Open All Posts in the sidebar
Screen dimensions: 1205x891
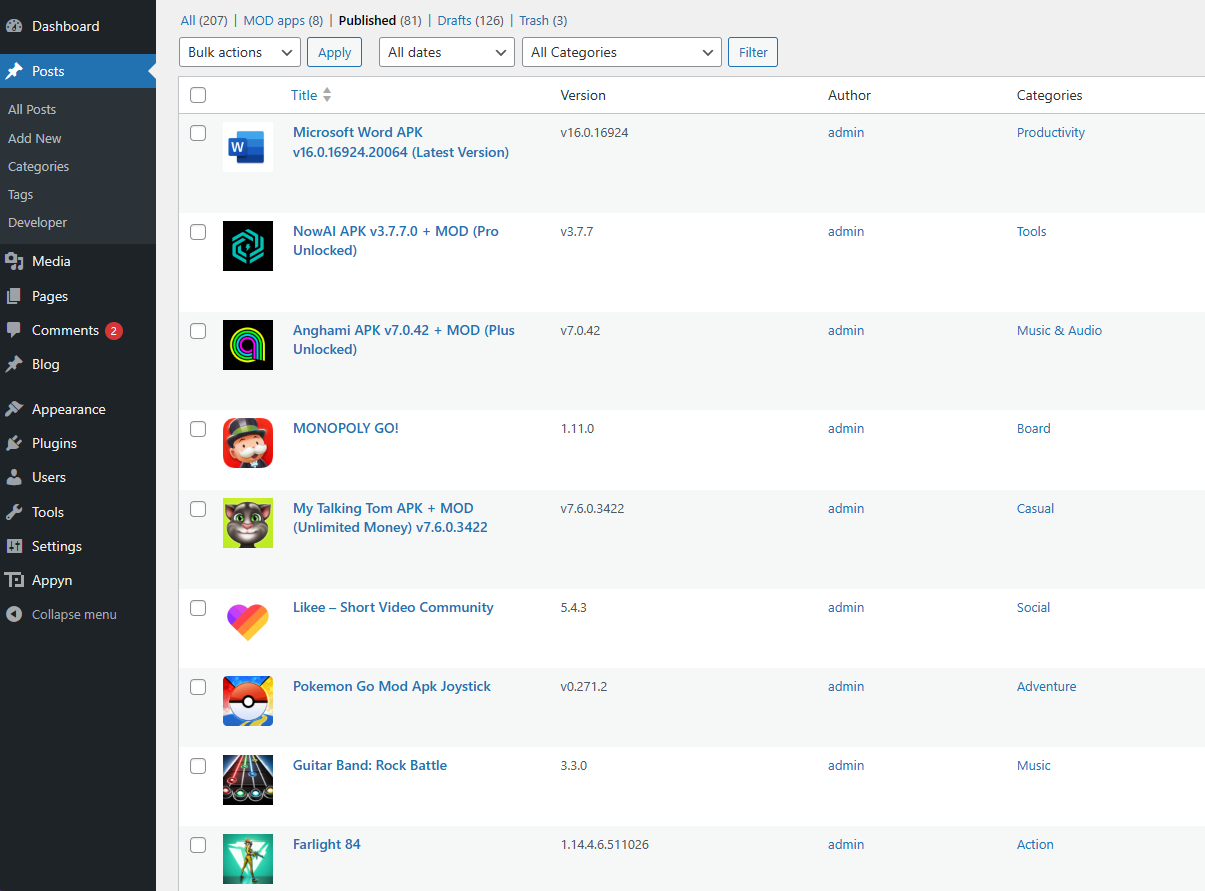click(32, 110)
